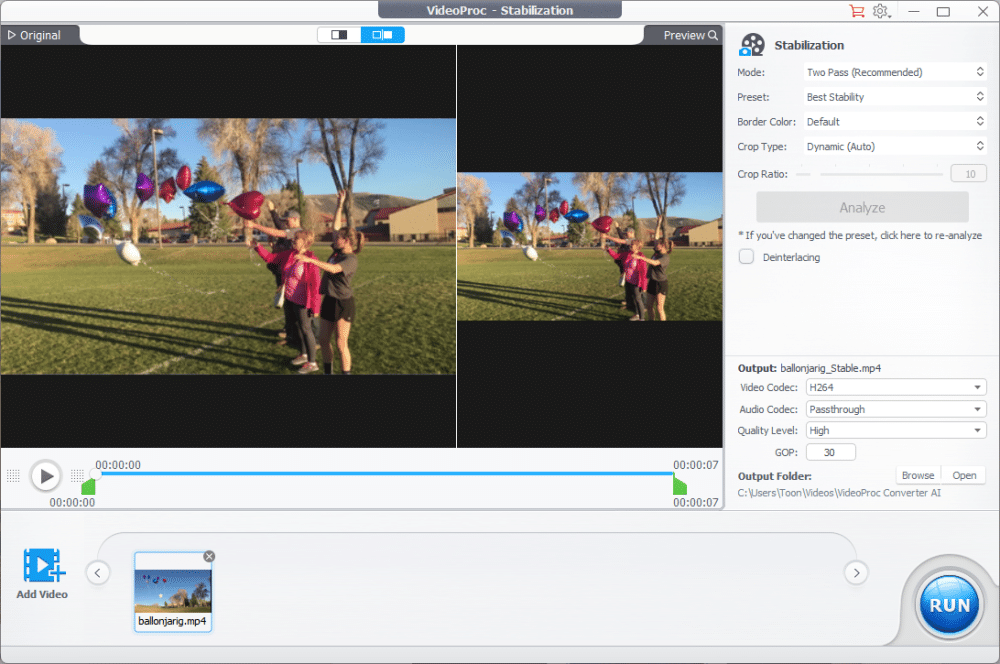Image resolution: width=1000 pixels, height=664 pixels.
Task: Open the settings gear menu
Action: coord(881,11)
